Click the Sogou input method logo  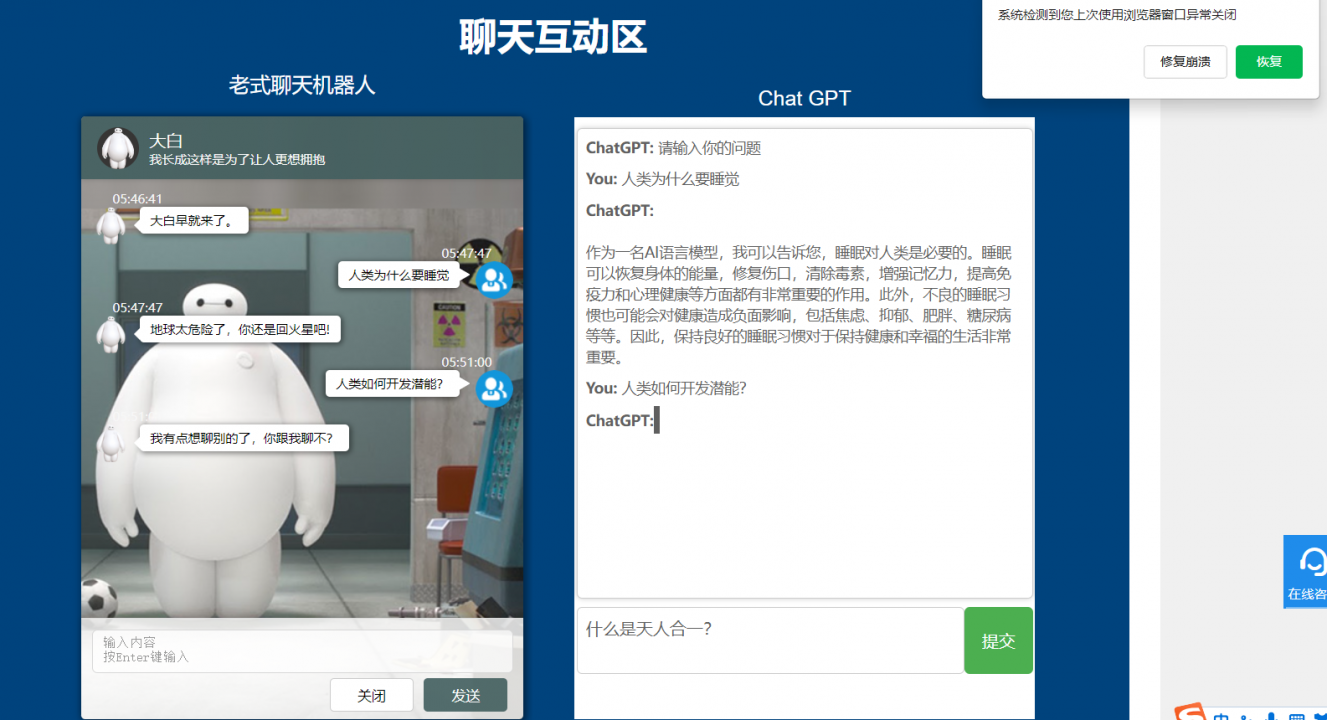click(1190, 713)
